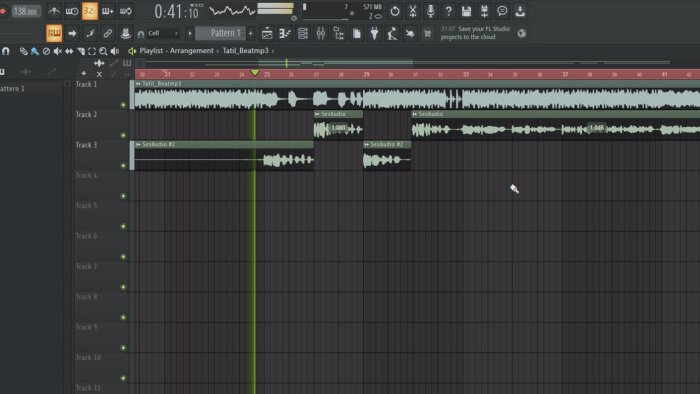Viewport: 700px width, 394px height.
Task: Open the Playlist view icon
Action: [267, 33]
